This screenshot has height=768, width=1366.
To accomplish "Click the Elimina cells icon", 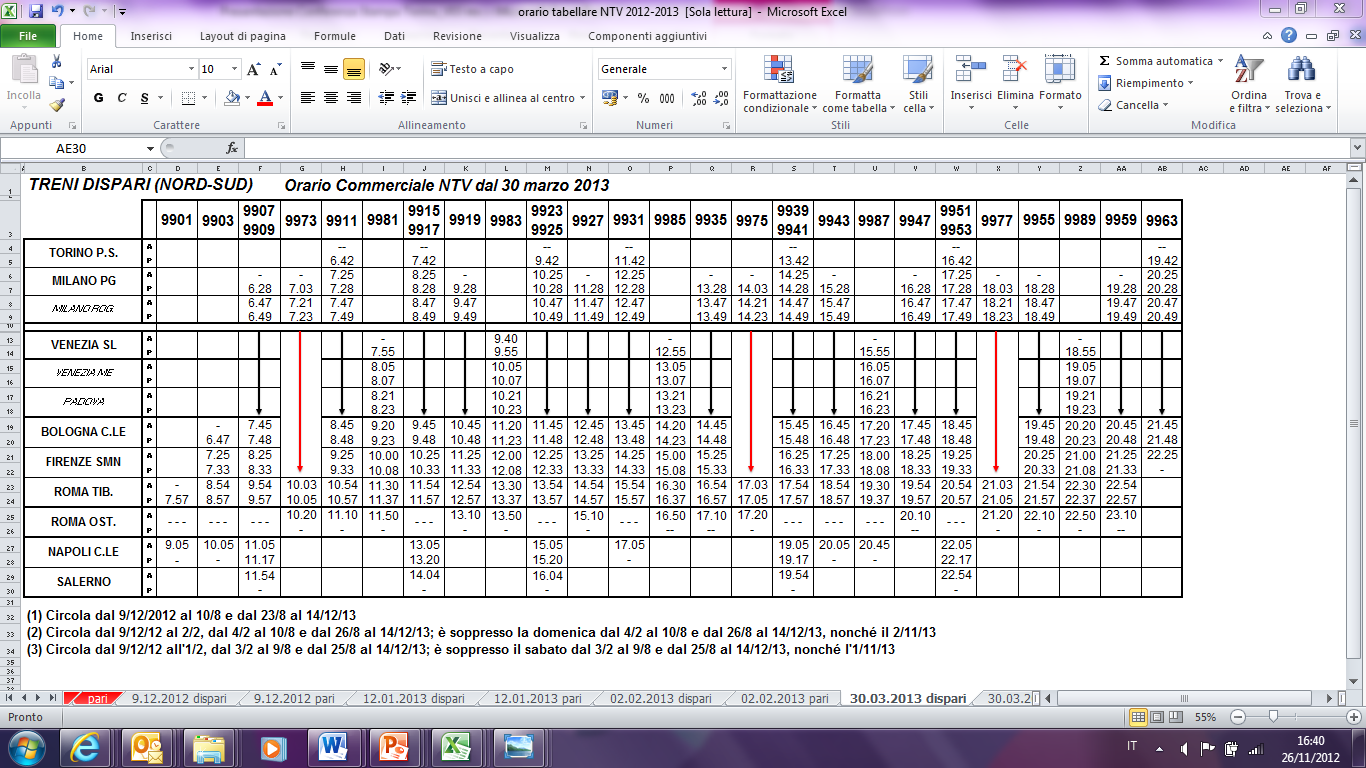I will (x=1016, y=69).
